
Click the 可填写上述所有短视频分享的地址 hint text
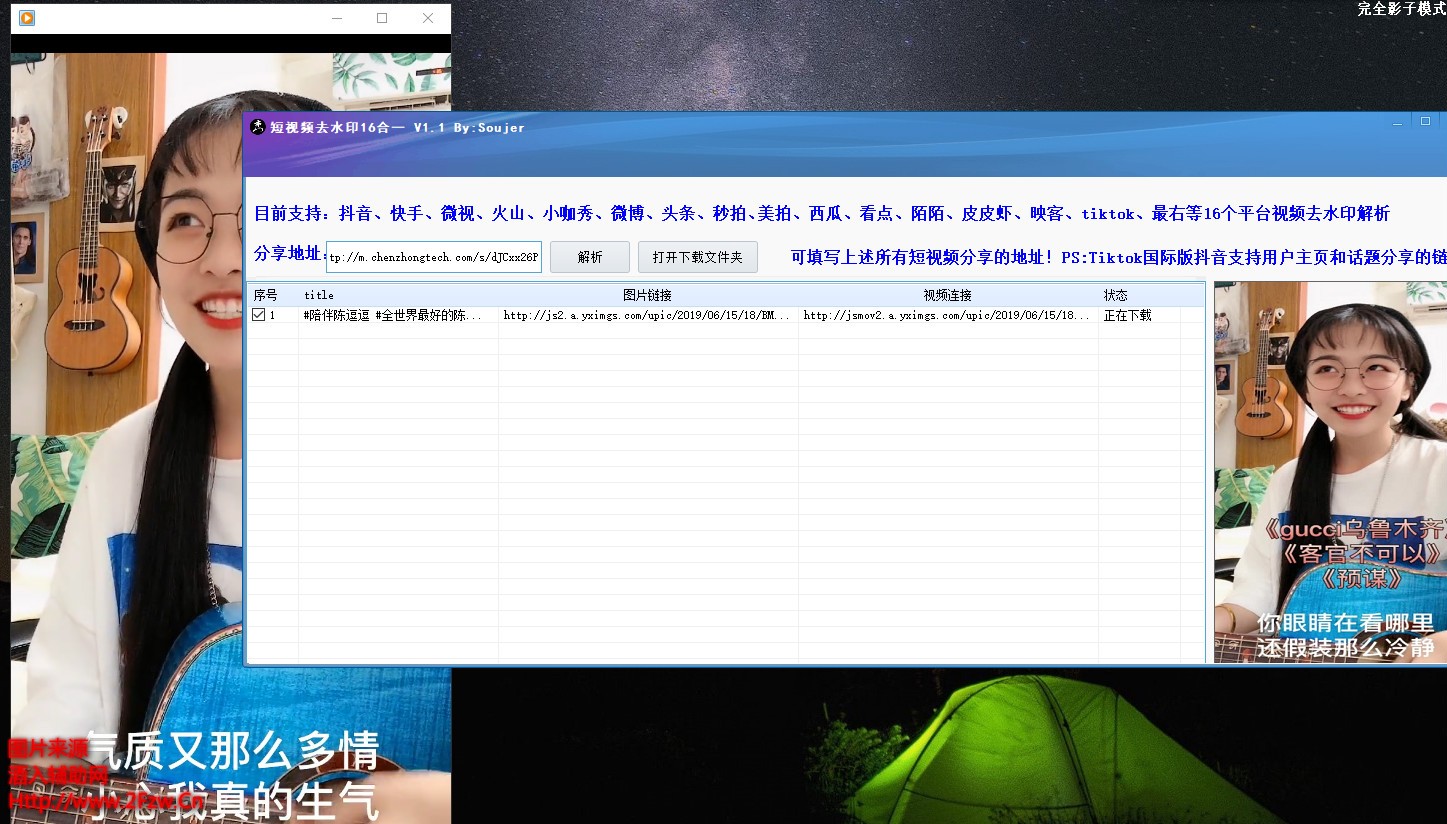(x=1118, y=257)
